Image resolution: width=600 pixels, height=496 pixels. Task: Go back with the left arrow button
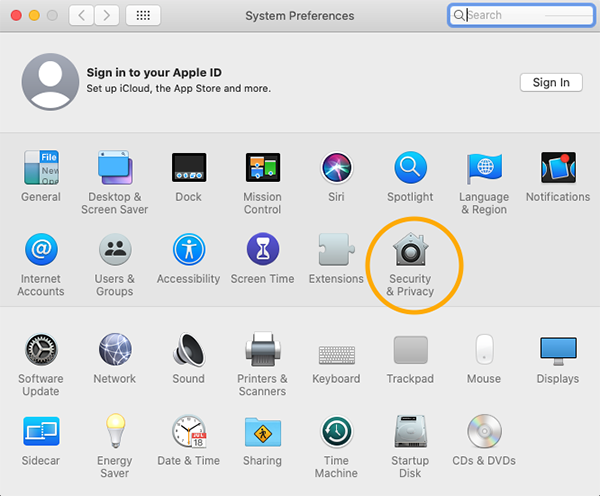(81, 15)
